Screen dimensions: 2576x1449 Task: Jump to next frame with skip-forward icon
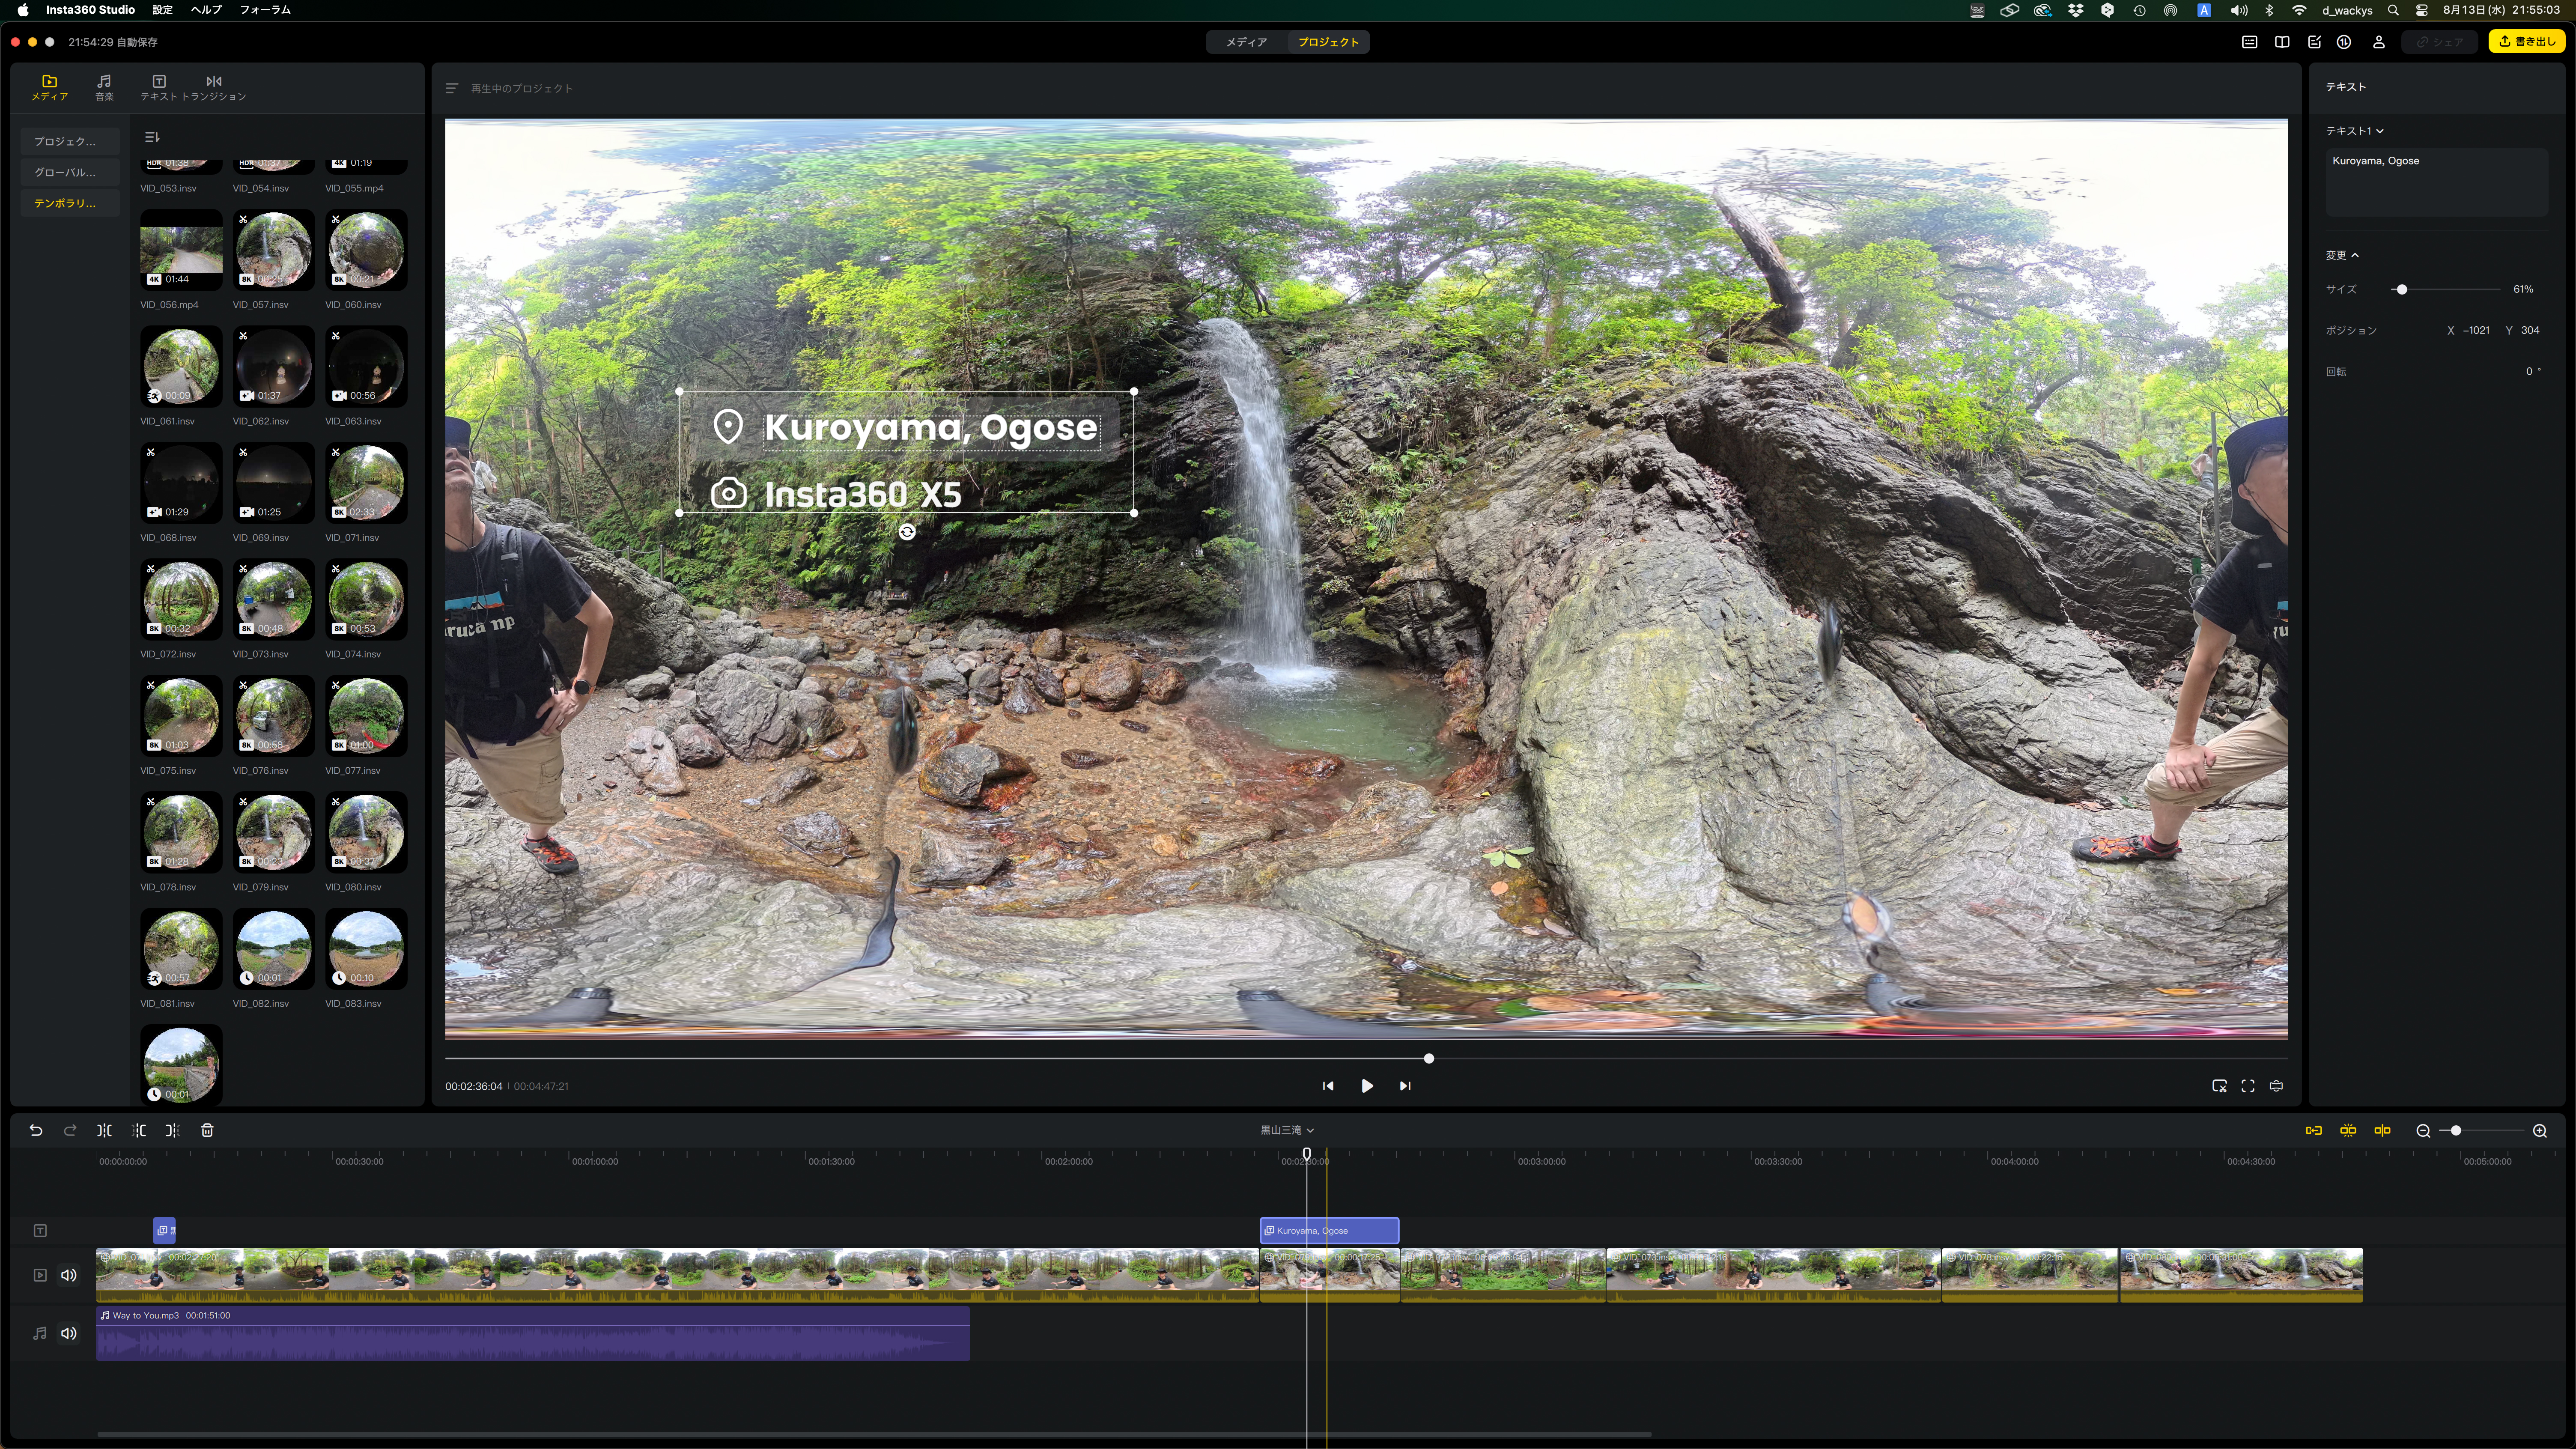click(1405, 1086)
